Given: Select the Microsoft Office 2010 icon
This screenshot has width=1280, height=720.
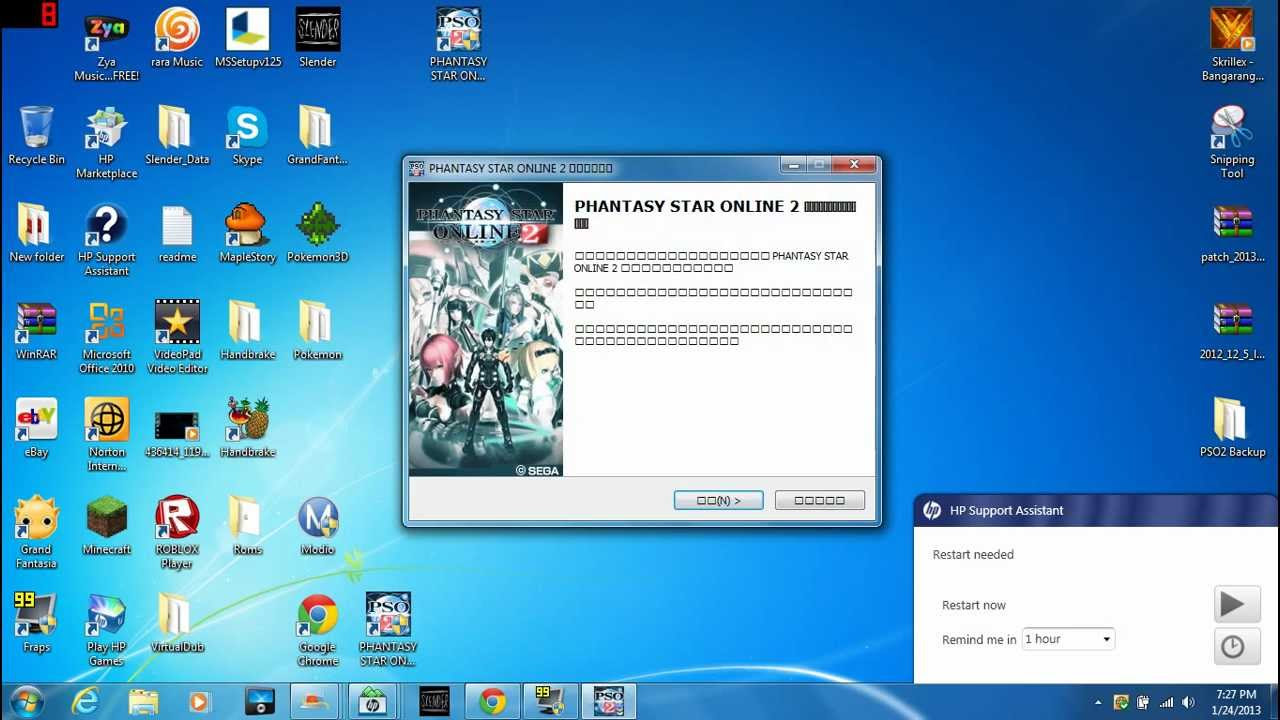Looking at the screenshot, I should pyautogui.click(x=106, y=338).
